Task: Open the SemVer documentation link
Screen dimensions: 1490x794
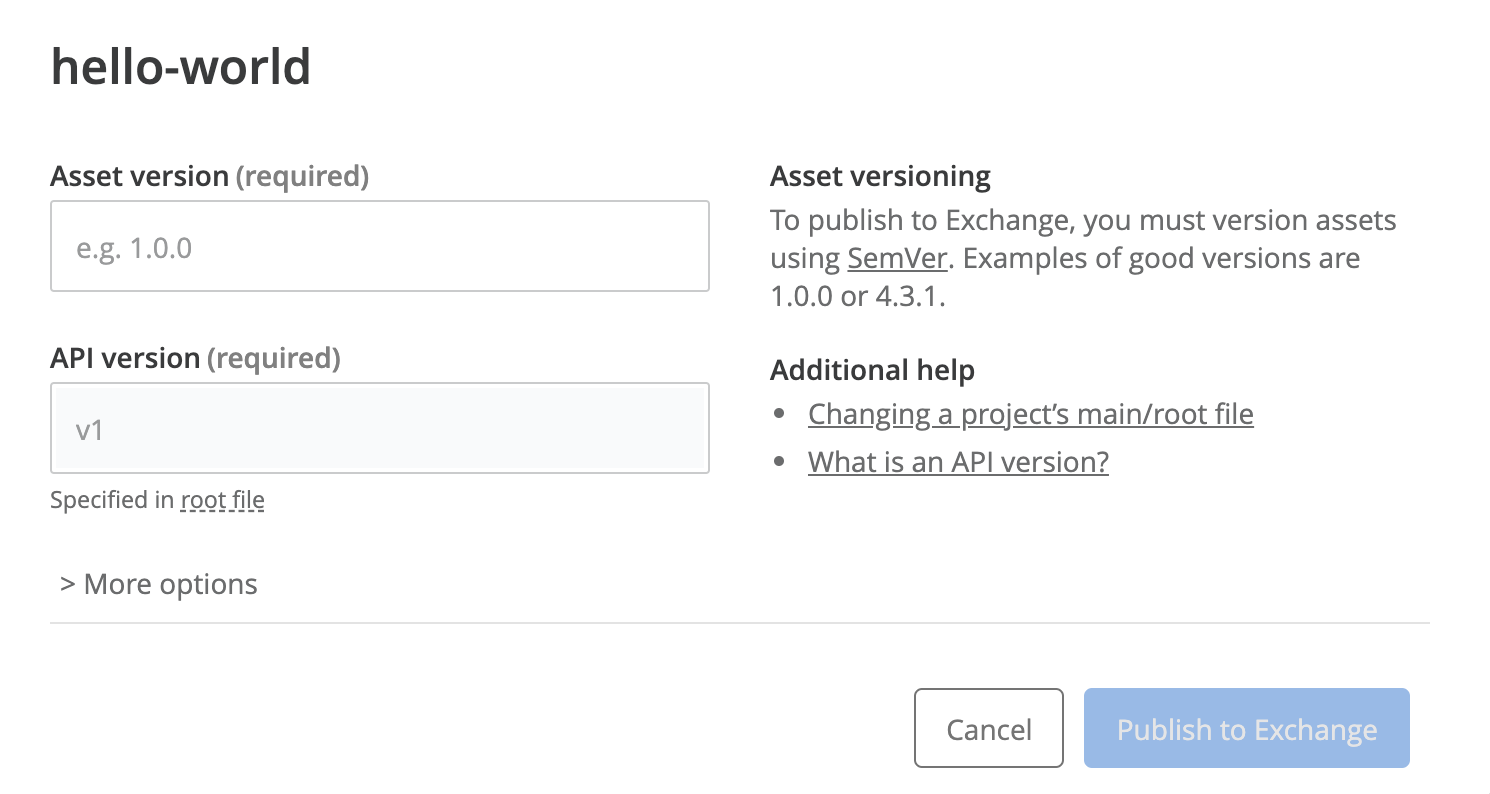Action: pos(895,257)
